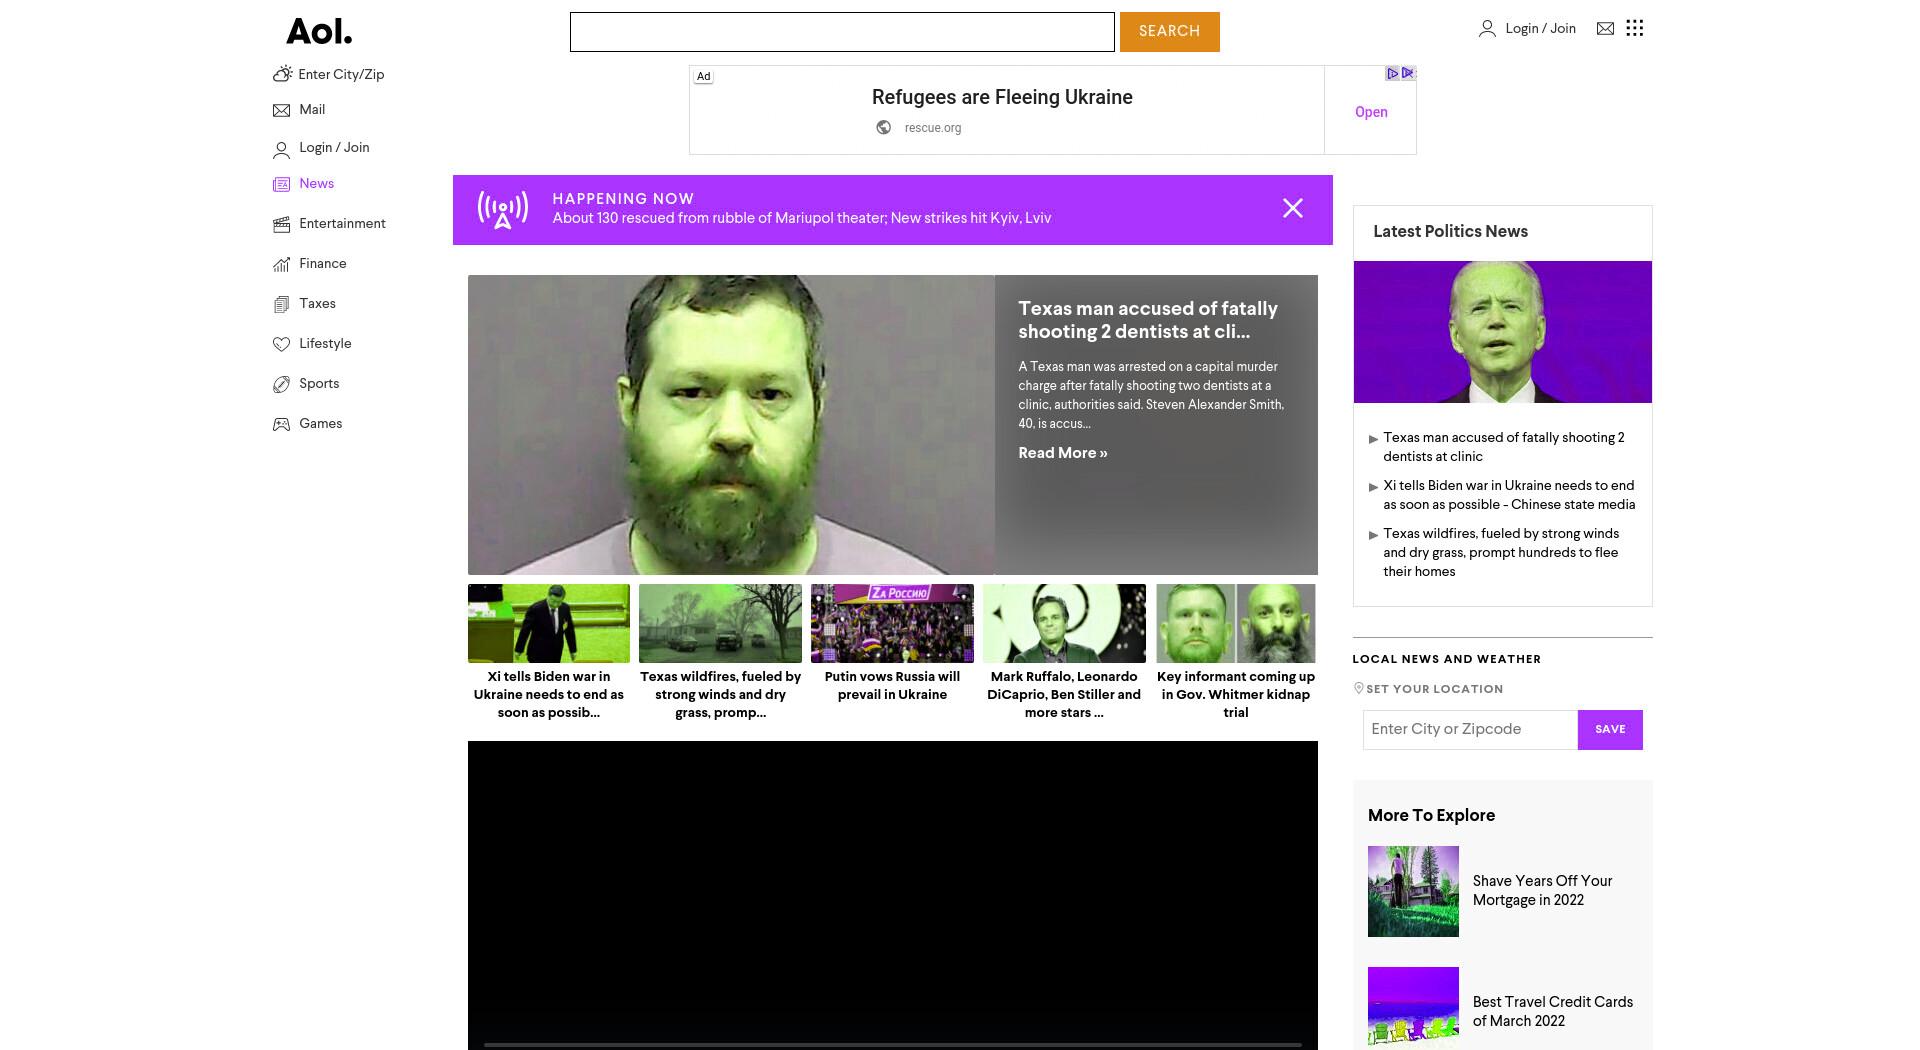Screen dimensions: 1920x1050
Task: Close the Happening Now banner
Action: 1293,208
